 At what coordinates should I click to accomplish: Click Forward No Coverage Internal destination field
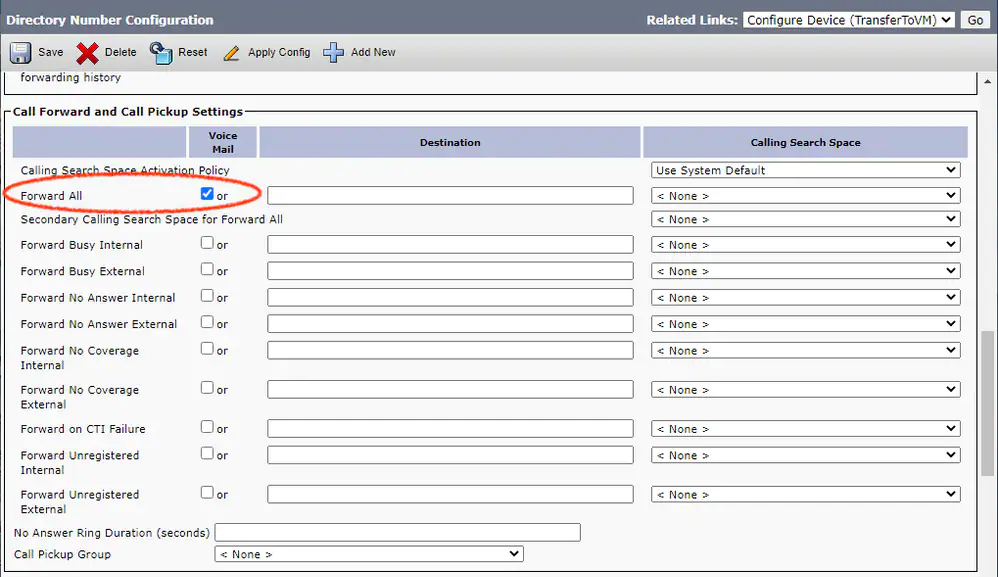point(450,351)
